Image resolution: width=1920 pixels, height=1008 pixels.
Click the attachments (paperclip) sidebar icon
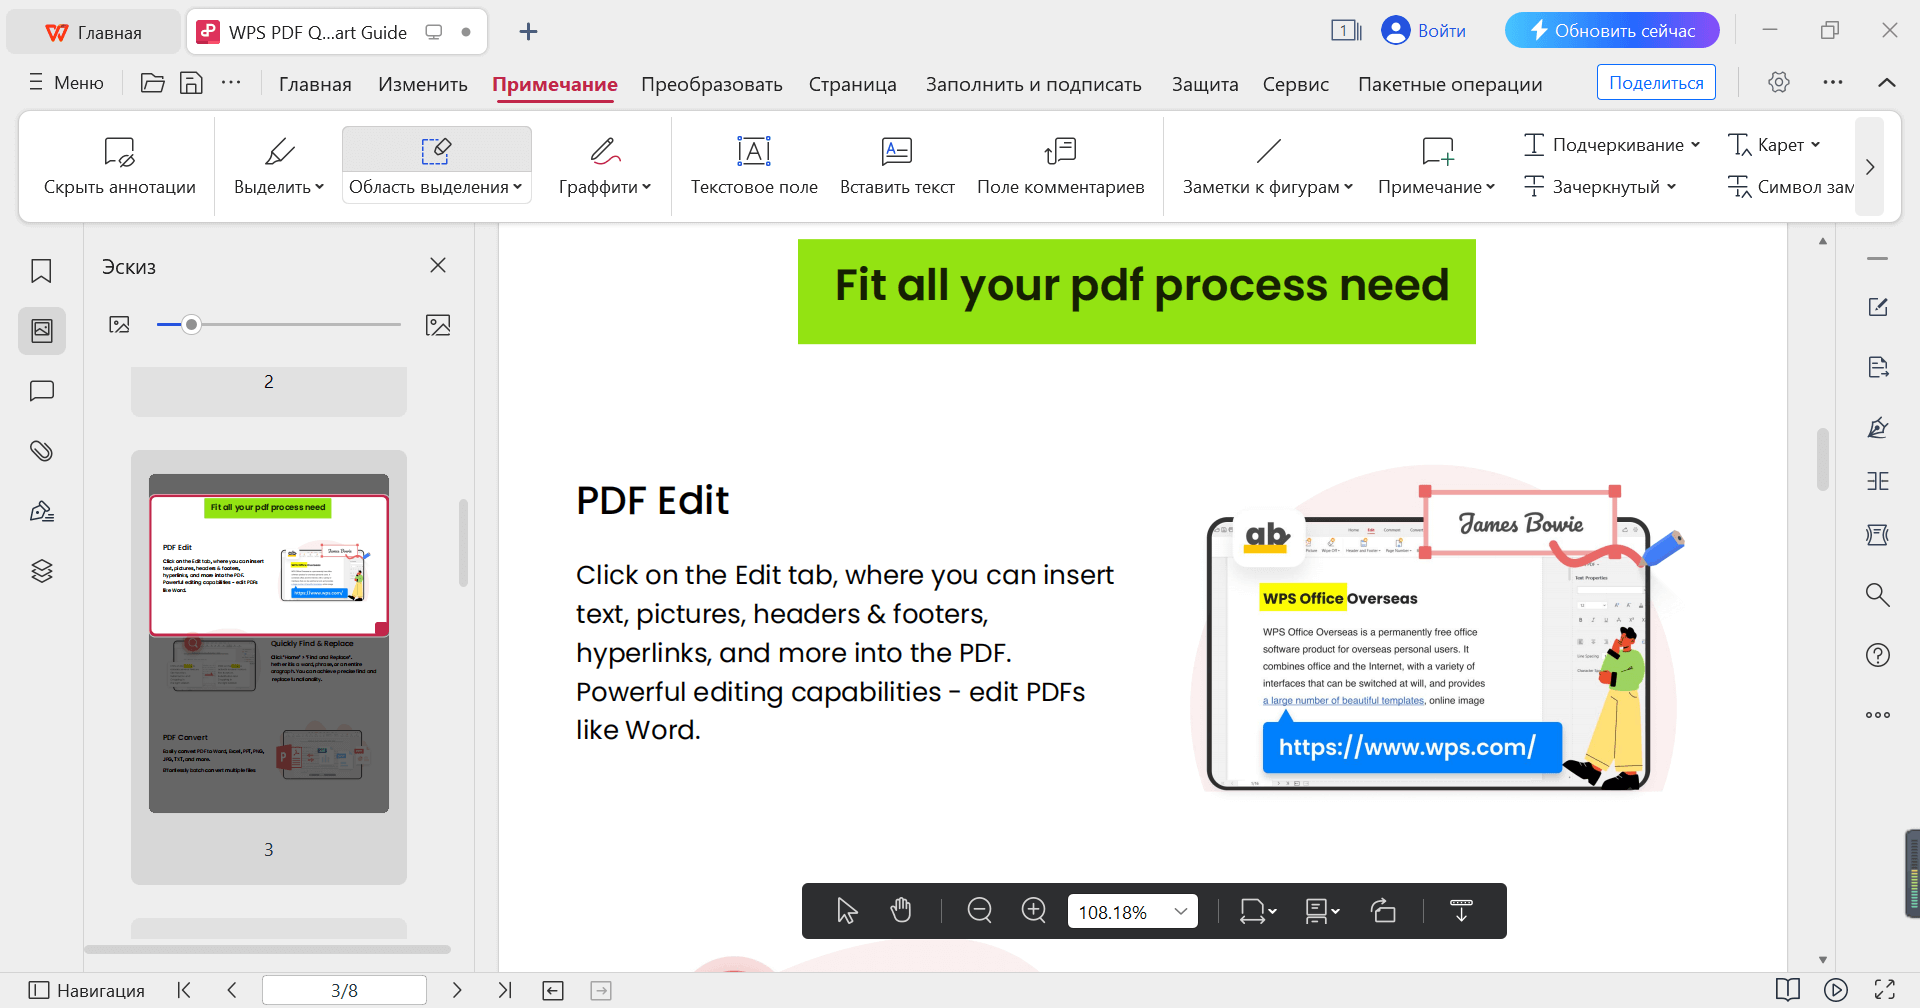point(41,450)
